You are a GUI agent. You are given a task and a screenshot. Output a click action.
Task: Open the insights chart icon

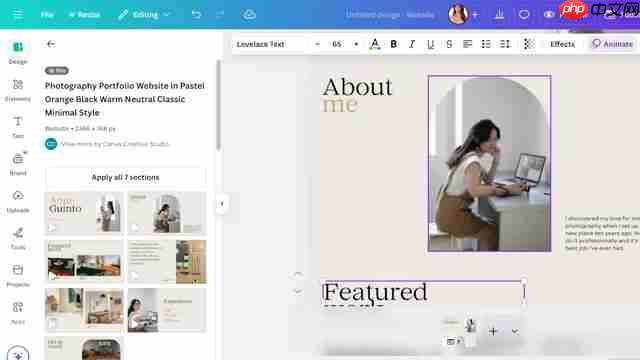[x=499, y=15]
